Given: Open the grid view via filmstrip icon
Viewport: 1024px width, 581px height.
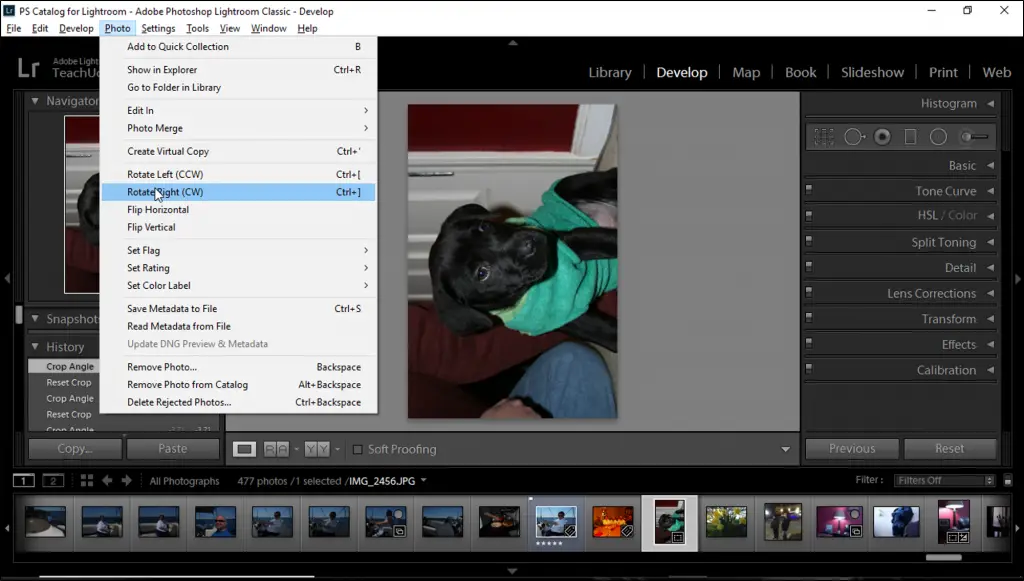Looking at the screenshot, I should [x=87, y=481].
